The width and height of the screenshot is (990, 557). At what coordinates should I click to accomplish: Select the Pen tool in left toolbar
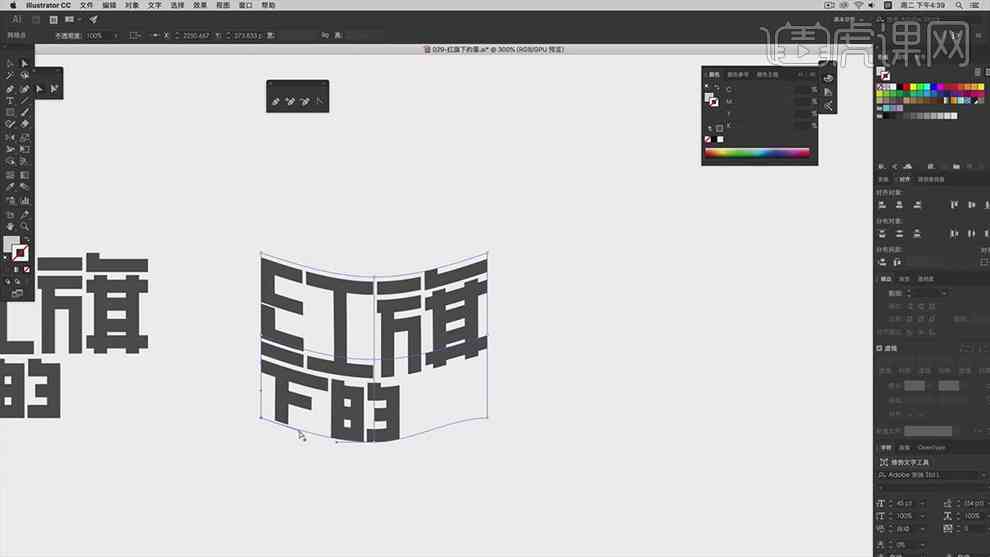pos(10,89)
